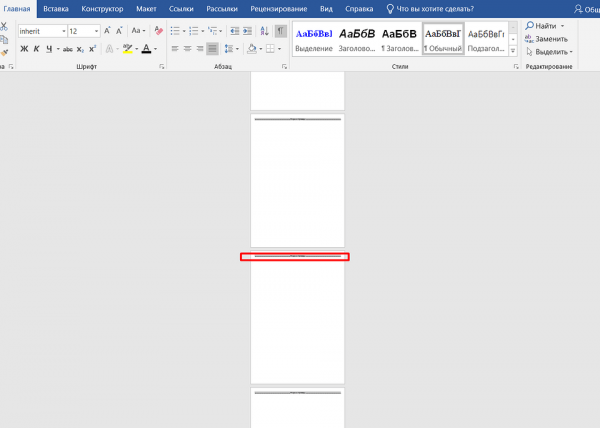Click the Format Painter brush icon
Image resolution: width=600 pixels, height=428 pixels.
click(4, 52)
